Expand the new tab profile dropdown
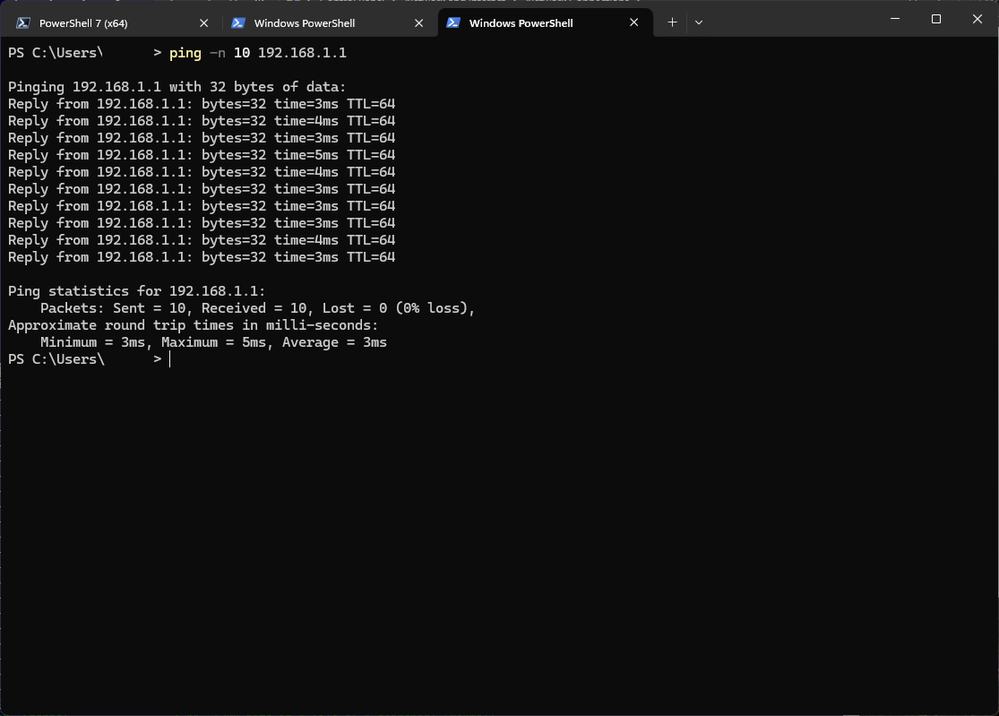The width and height of the screenshot is (999, 716). (x=699, y=22)
